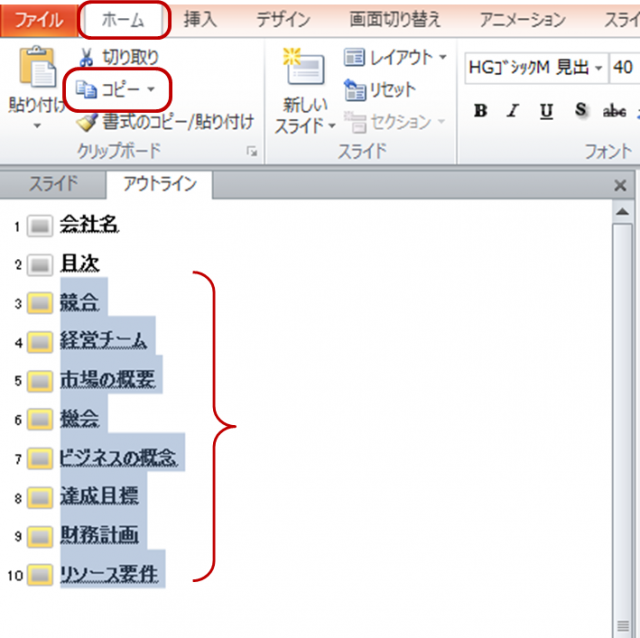Click the slide icon beside 会社名
The width and height of the screenshot is (640, 638).
(40, 226)
